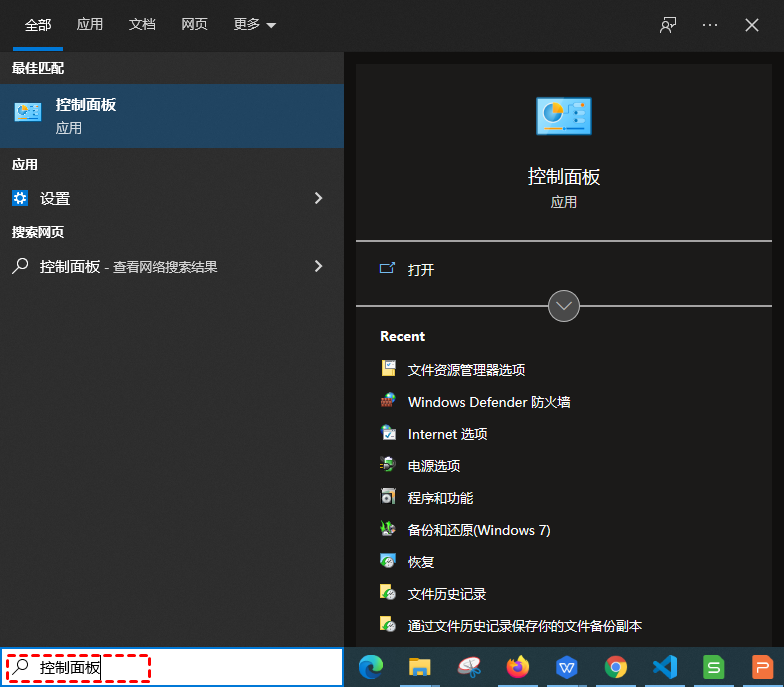The image size is (784, 687).
Task: Click the web search magnifier icon
Action: pos(20,266)
